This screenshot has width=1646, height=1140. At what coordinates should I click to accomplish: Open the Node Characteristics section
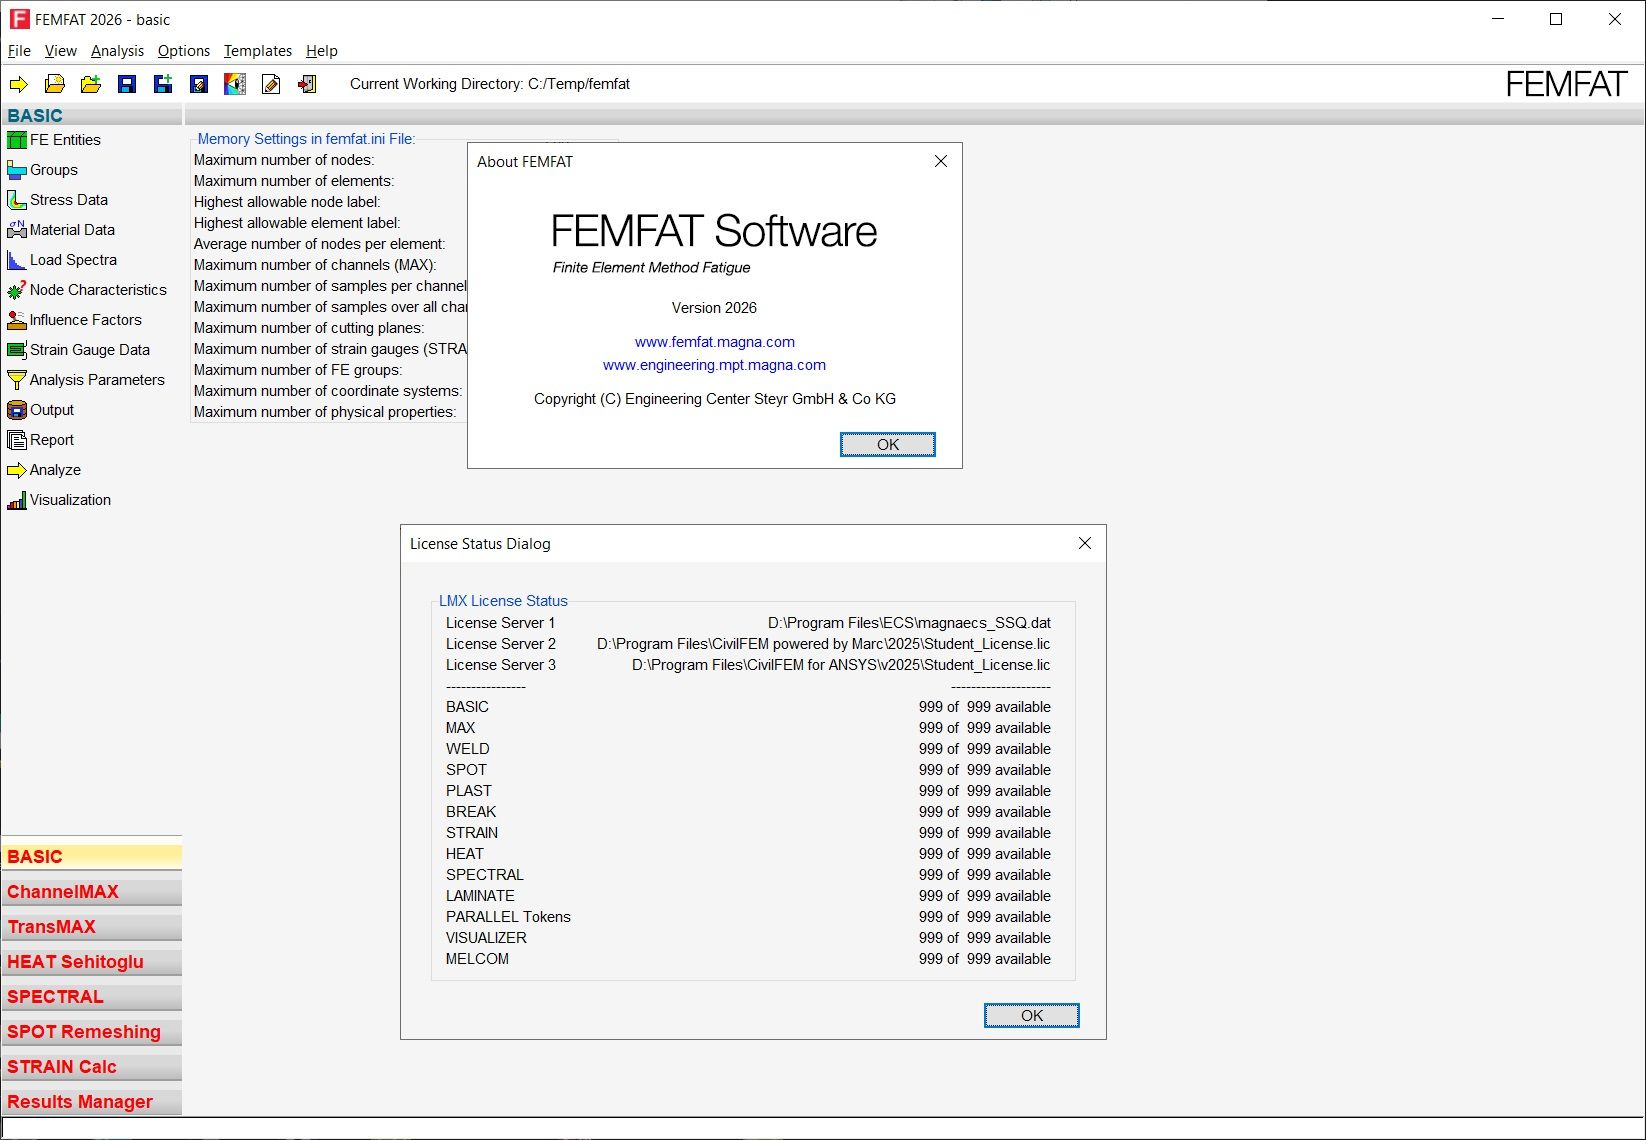pyautogui.click(x=87, y=290)
